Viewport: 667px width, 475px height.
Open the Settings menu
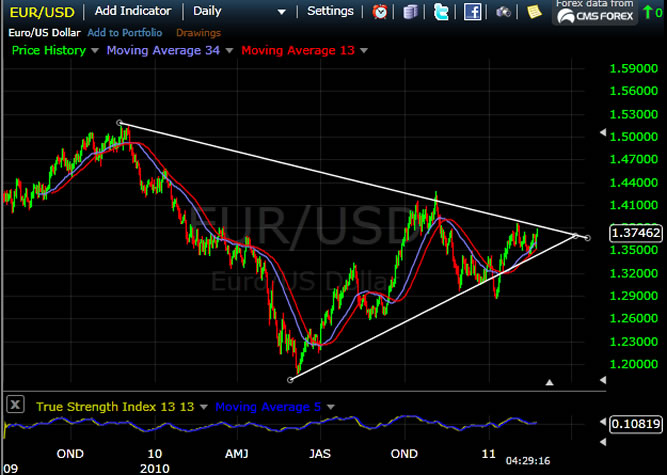(x=330, y=11)
